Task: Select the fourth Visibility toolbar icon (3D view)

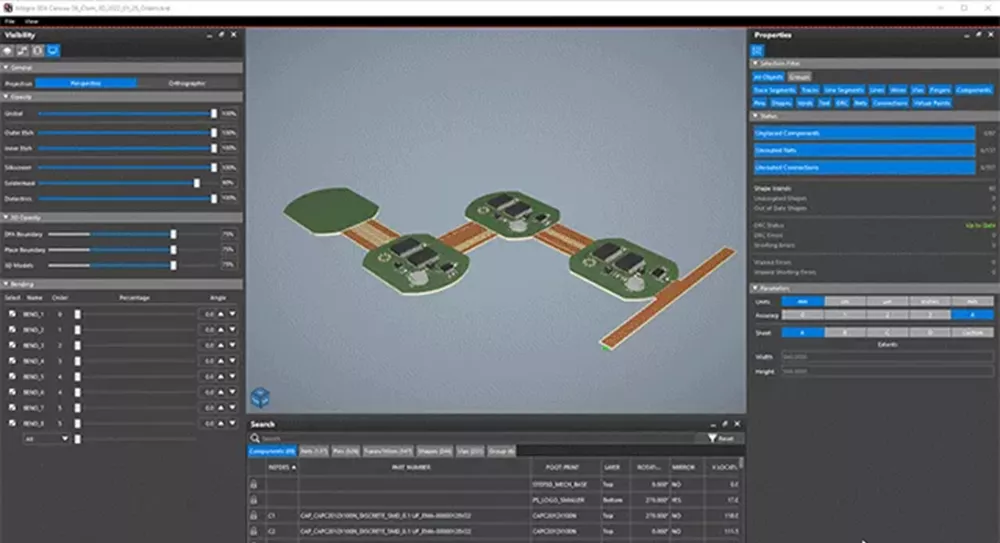Action: coord(53,50)
